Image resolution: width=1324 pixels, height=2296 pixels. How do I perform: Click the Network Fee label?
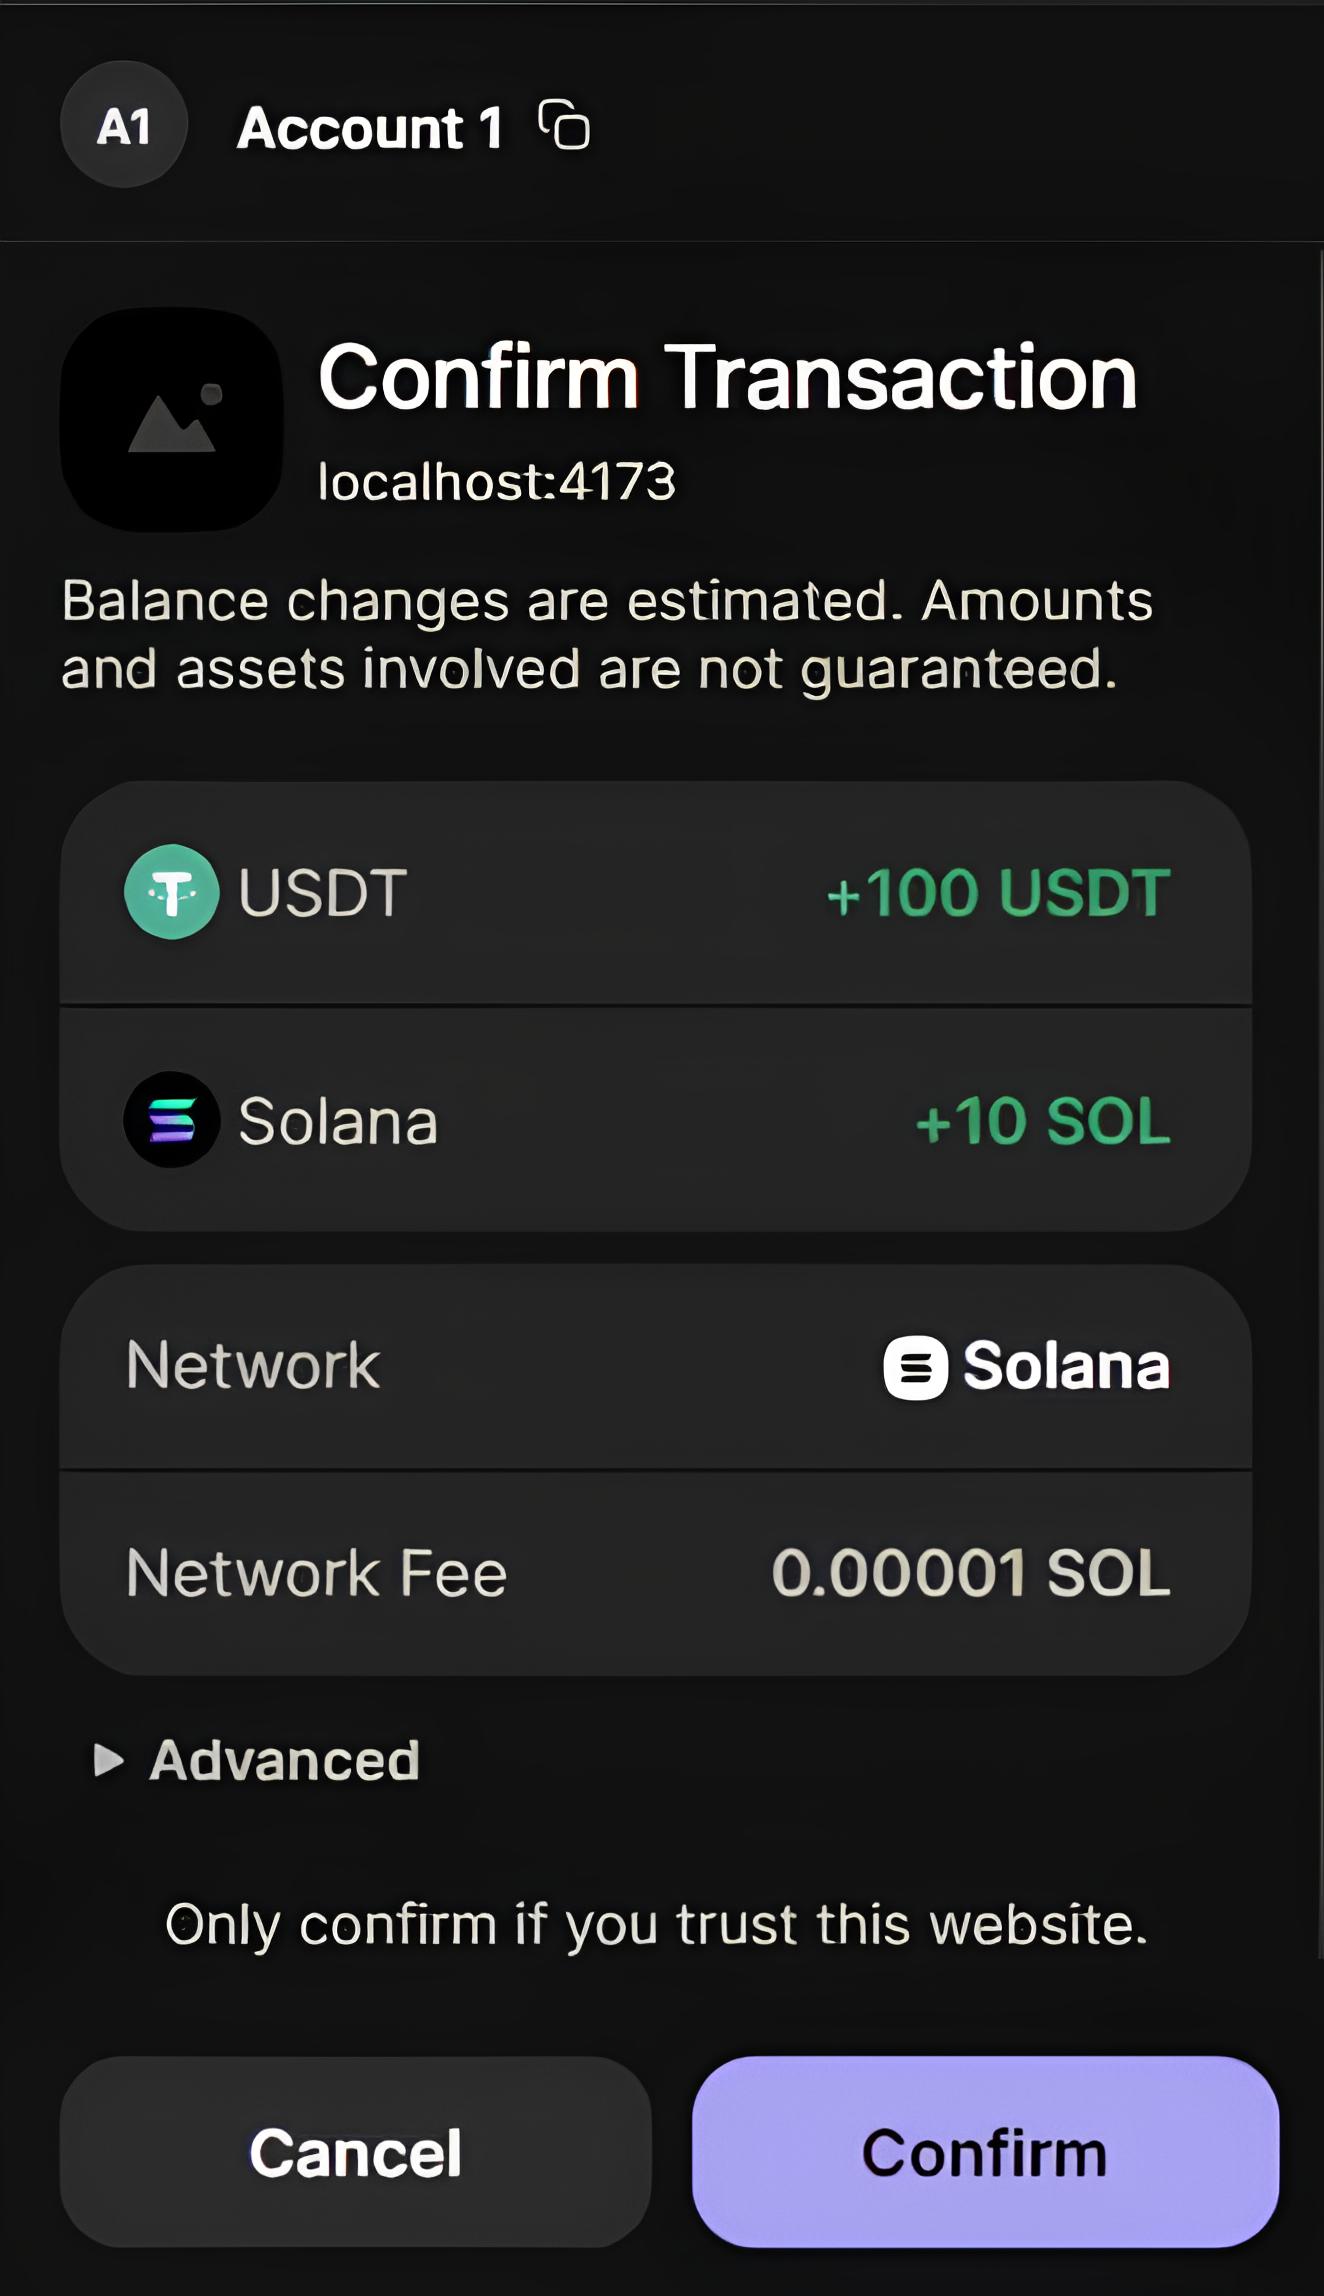coord(317,1573)
